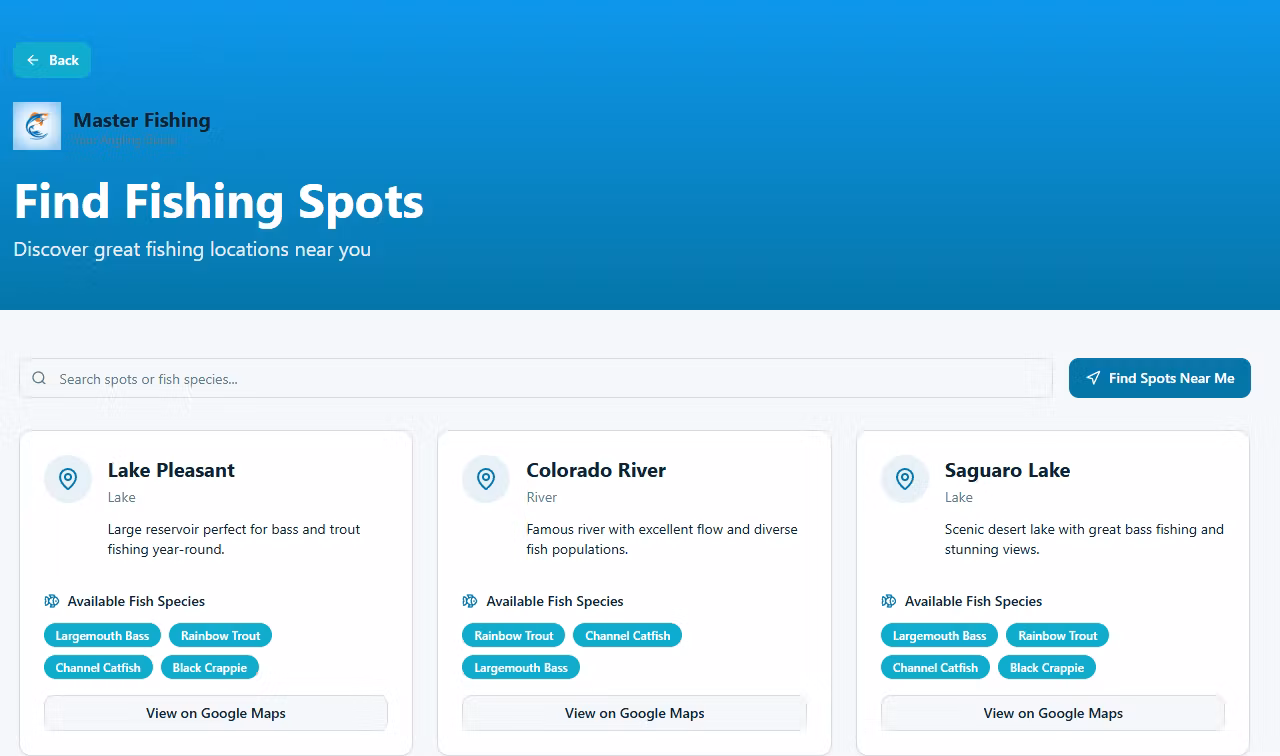Focus the search spots or fish species field
The width and height of the screenshot is (1280, 756).
(536, 378)
